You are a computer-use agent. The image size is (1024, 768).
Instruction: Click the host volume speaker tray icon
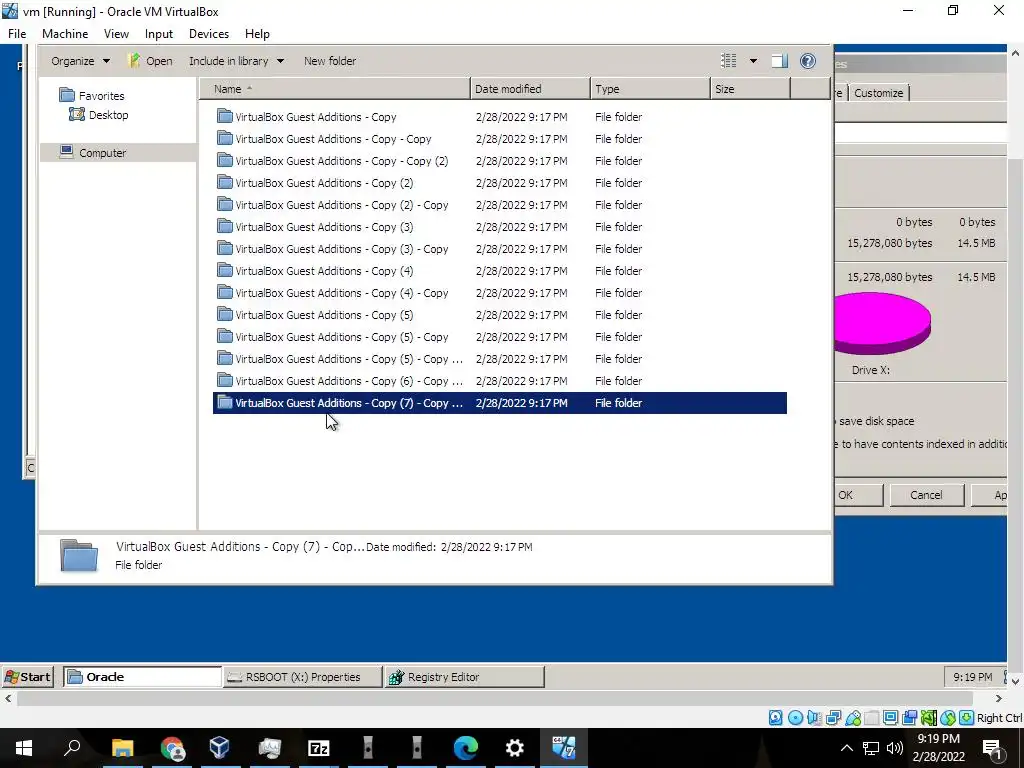coord(895,748)
